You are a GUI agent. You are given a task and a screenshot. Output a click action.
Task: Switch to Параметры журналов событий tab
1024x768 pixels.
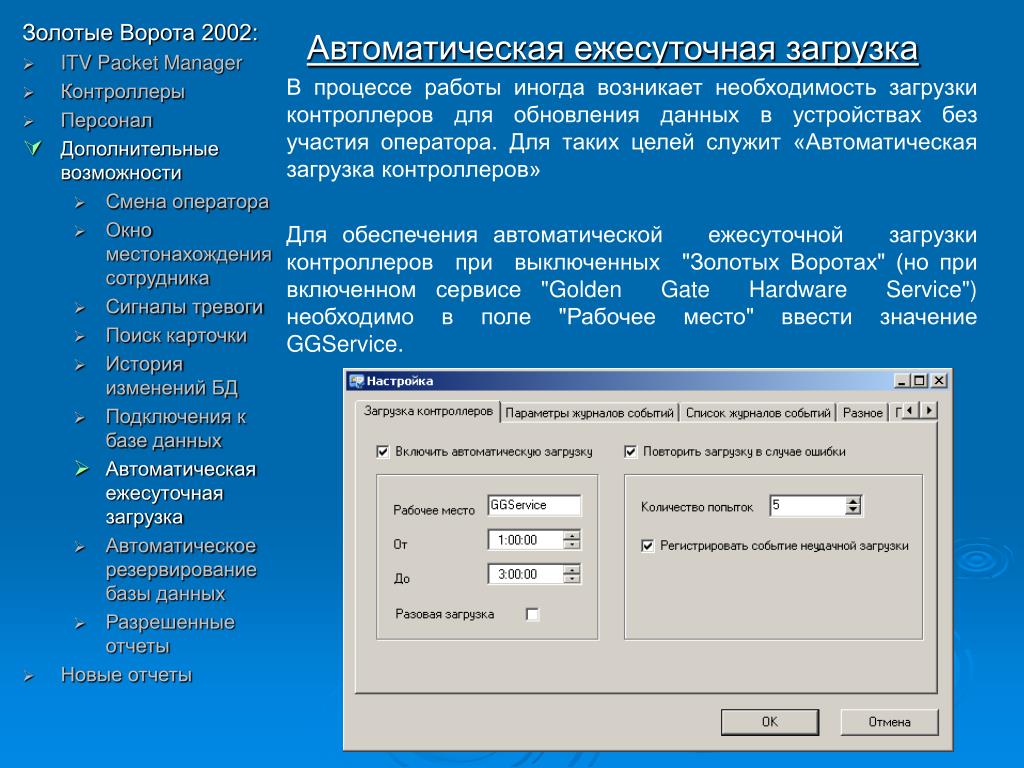coord(589,413)
